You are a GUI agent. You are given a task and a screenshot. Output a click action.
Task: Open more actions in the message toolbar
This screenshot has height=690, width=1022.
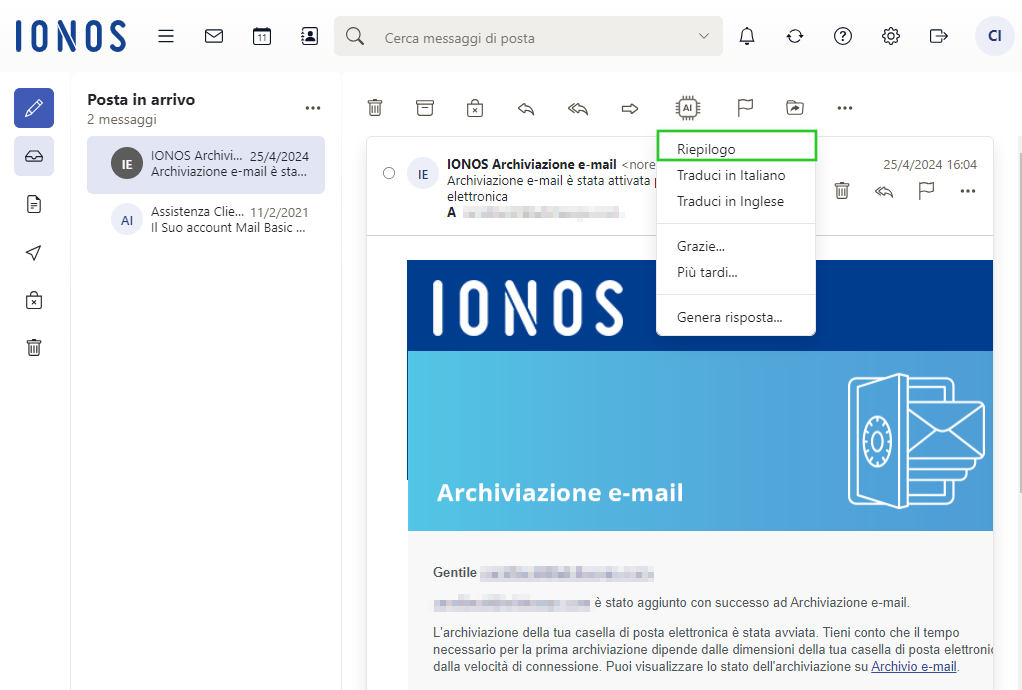click(x=845, y=108)
